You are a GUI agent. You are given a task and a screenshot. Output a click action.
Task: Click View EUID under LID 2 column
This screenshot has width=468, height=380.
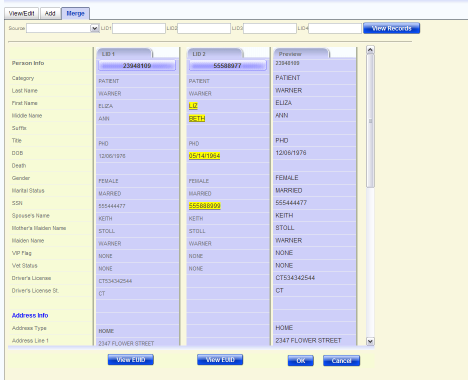tap(220, 360)
